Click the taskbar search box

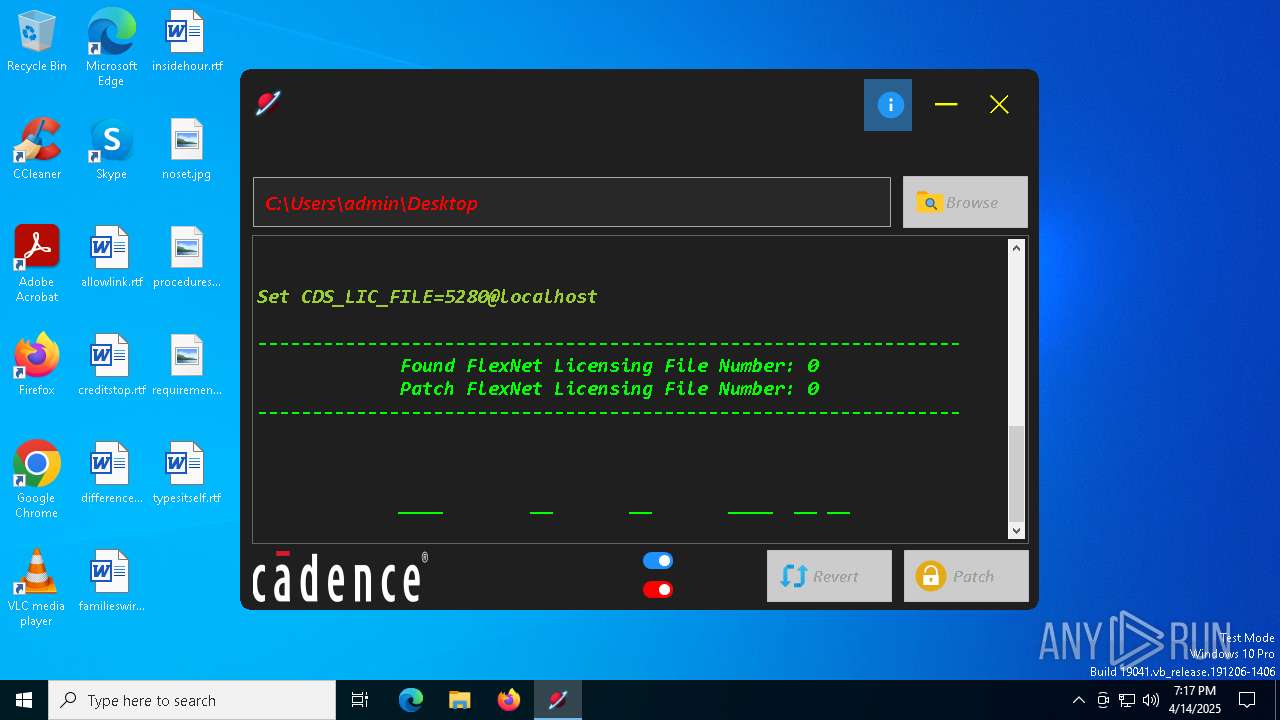[x=192, y=700]
